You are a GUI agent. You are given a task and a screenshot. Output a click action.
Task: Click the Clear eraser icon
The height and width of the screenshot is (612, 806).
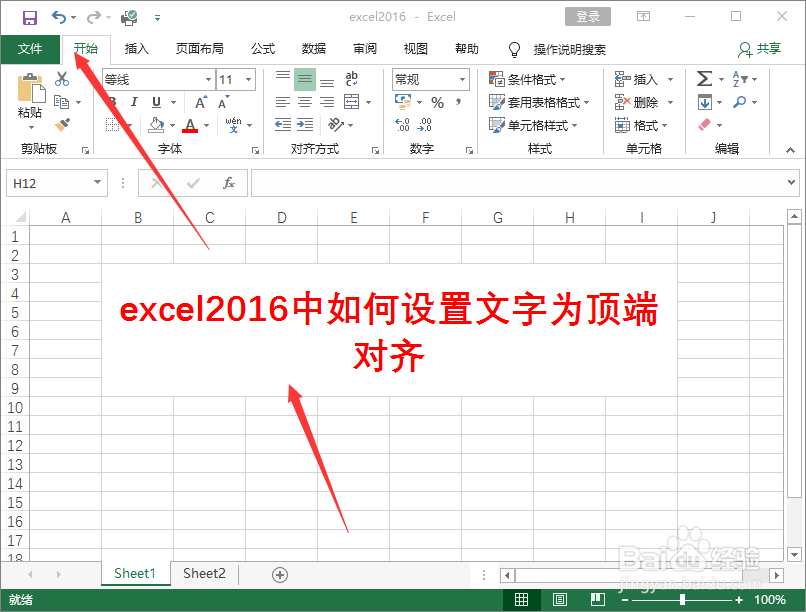click(x=704, y=124)
